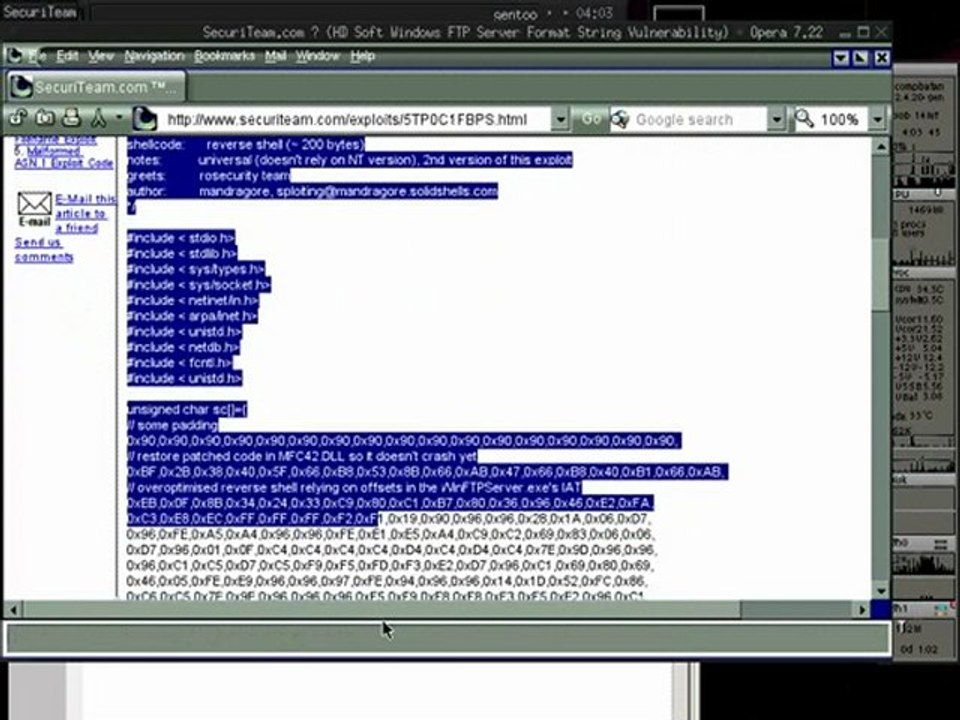Open the Google search dropdown arrow
Image resolution: width=960 pixels, height=720 pixels.
pyautogui.click(x=776, y=119)
